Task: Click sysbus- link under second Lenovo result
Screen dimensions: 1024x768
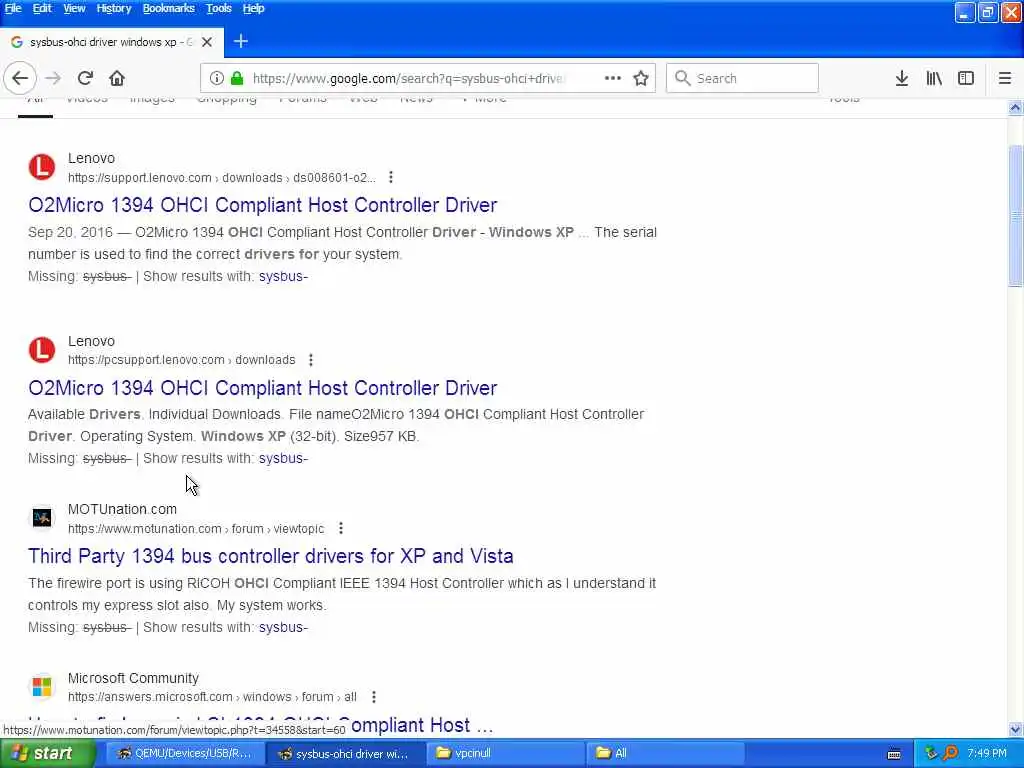Action: [283, 458]
